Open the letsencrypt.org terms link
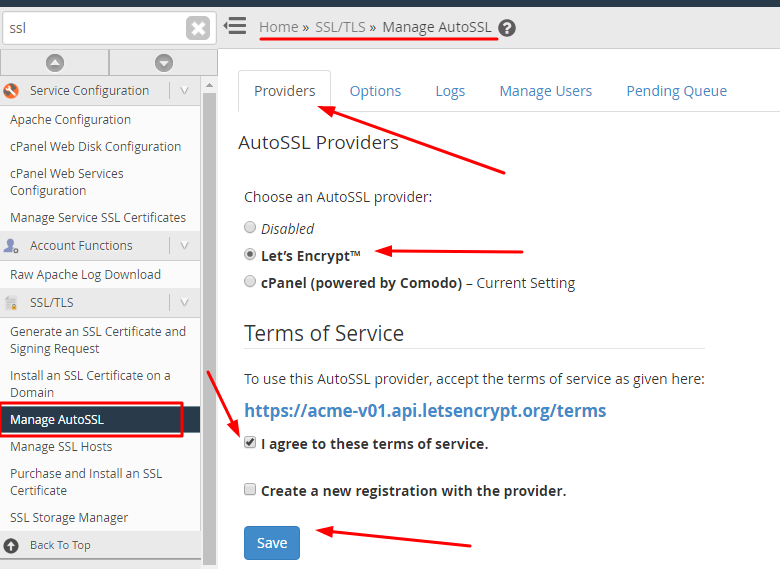The image size is (780, 569). (x=425, y=411)
